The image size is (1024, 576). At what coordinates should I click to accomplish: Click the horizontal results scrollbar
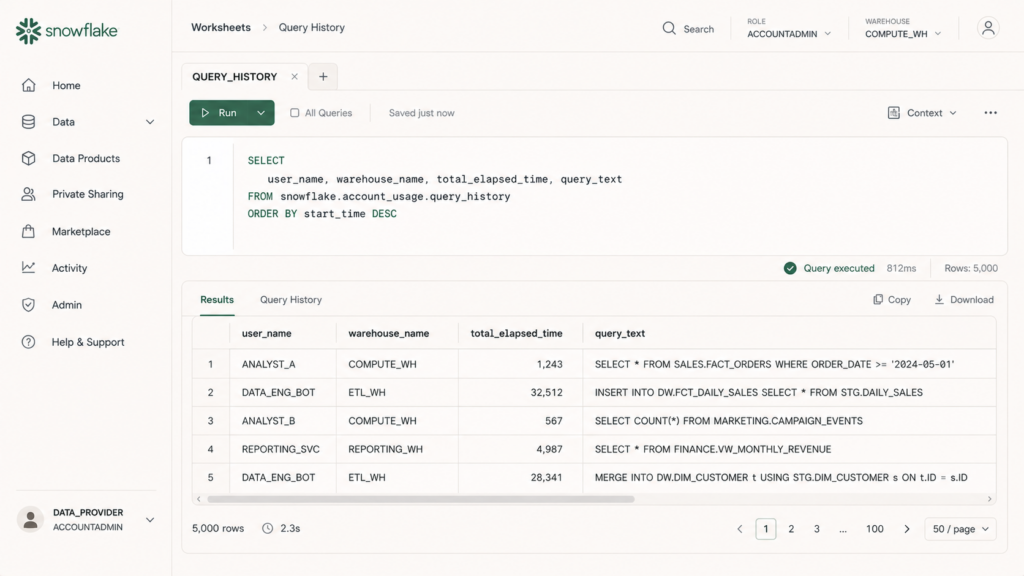pyautogui.click(x=421, y=499)
